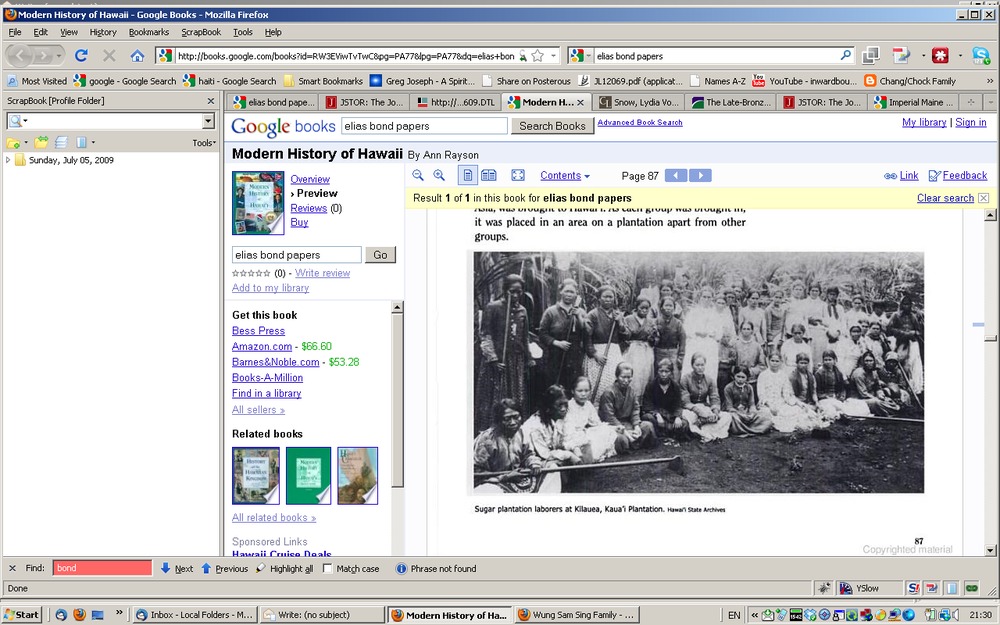The image size is (1000, 625).
Task: Open the ScrapBook search field dropdown arrow
Action: (x=208, y=121)
